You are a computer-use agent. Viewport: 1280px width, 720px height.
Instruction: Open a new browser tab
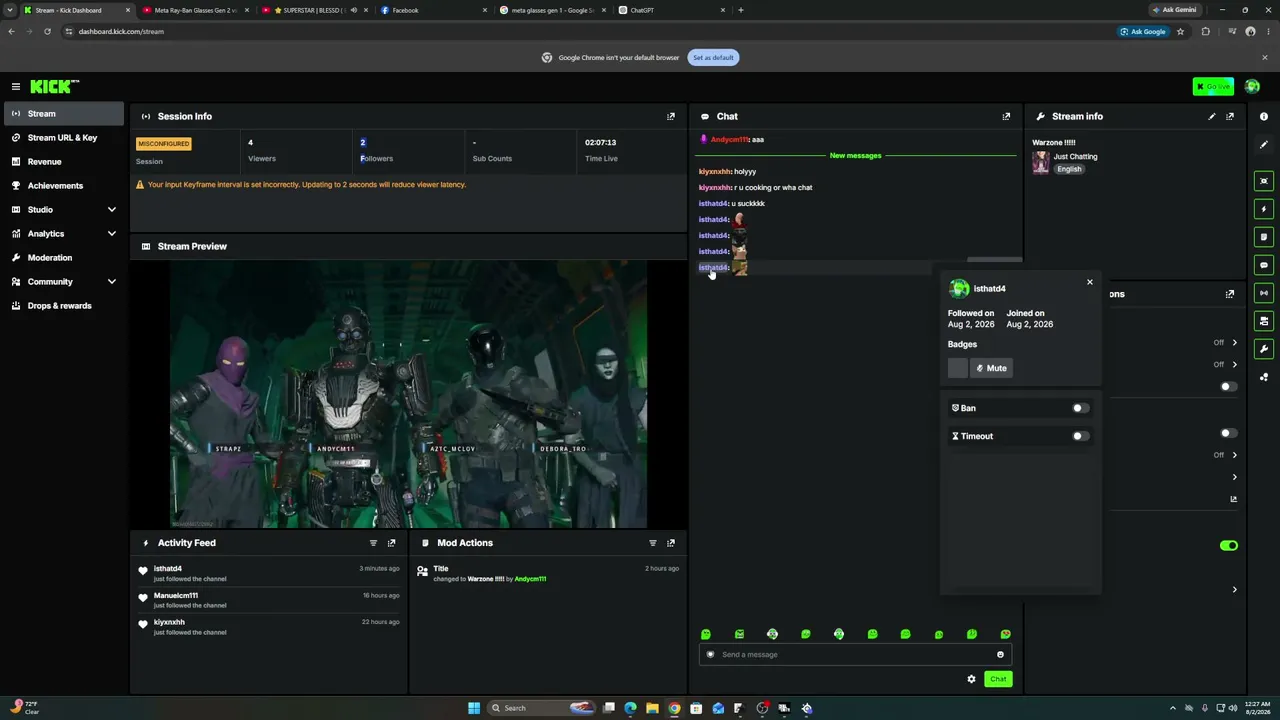740,10
